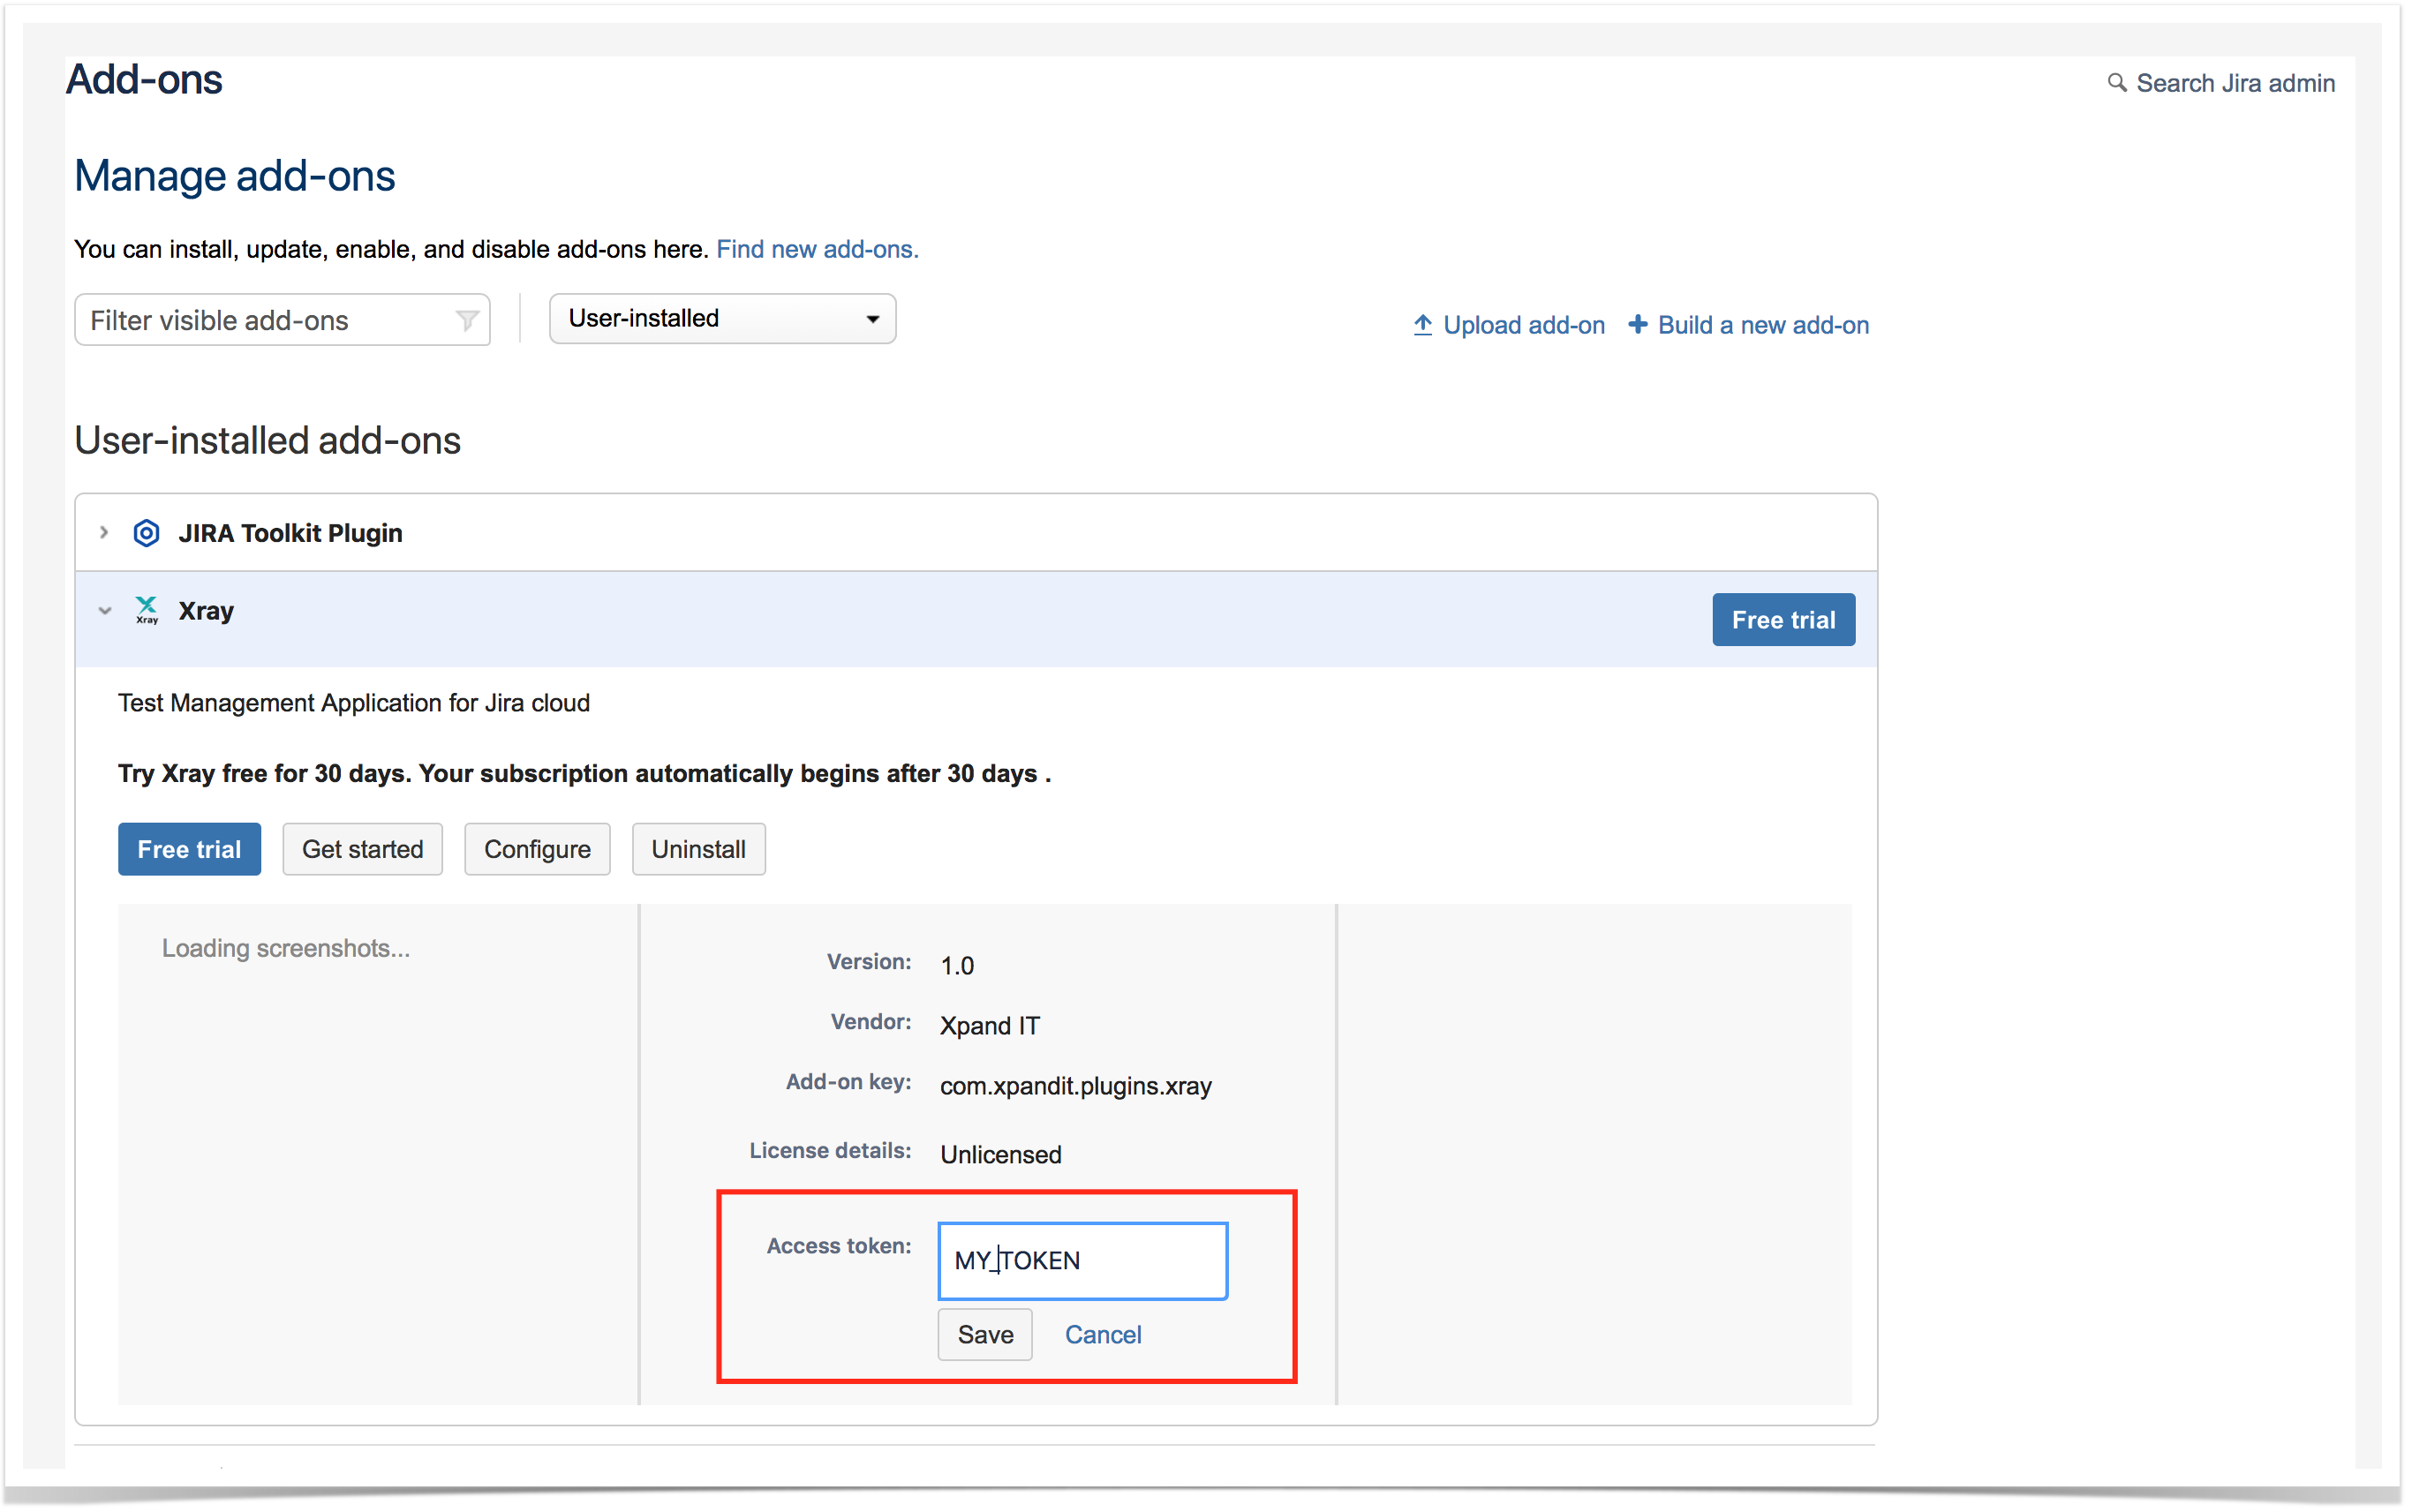This screenshot has width=2412, height=1512.
Task: Click the vendor value Xpand IT
Action: tap(989, 1025)
